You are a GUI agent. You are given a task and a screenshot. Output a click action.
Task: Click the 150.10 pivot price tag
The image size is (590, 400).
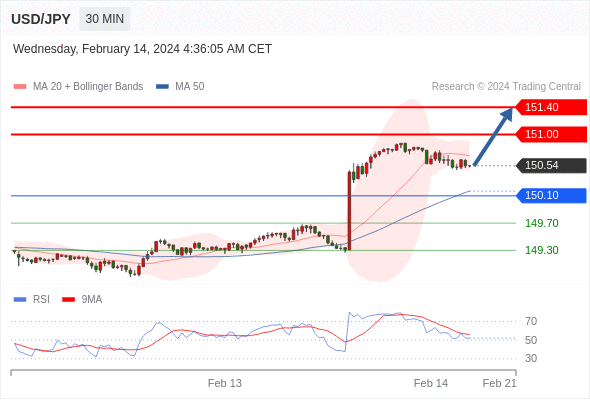(551, 195)
